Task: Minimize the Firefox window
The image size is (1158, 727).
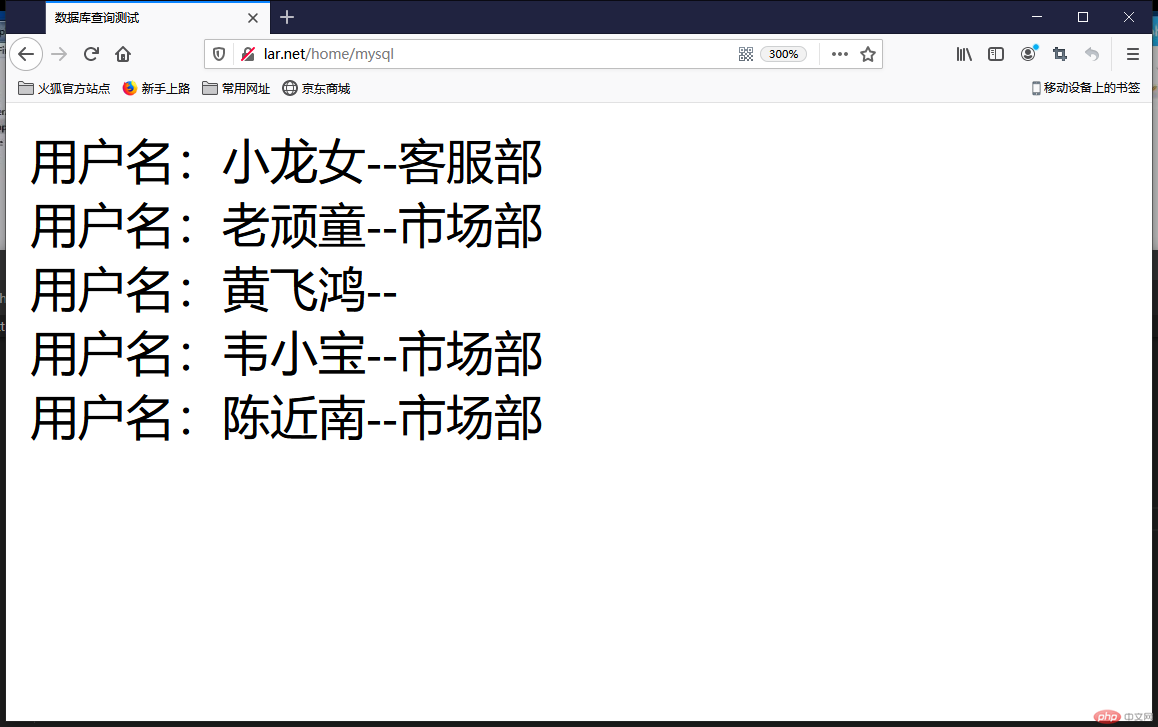Action: click(1037, 17)
